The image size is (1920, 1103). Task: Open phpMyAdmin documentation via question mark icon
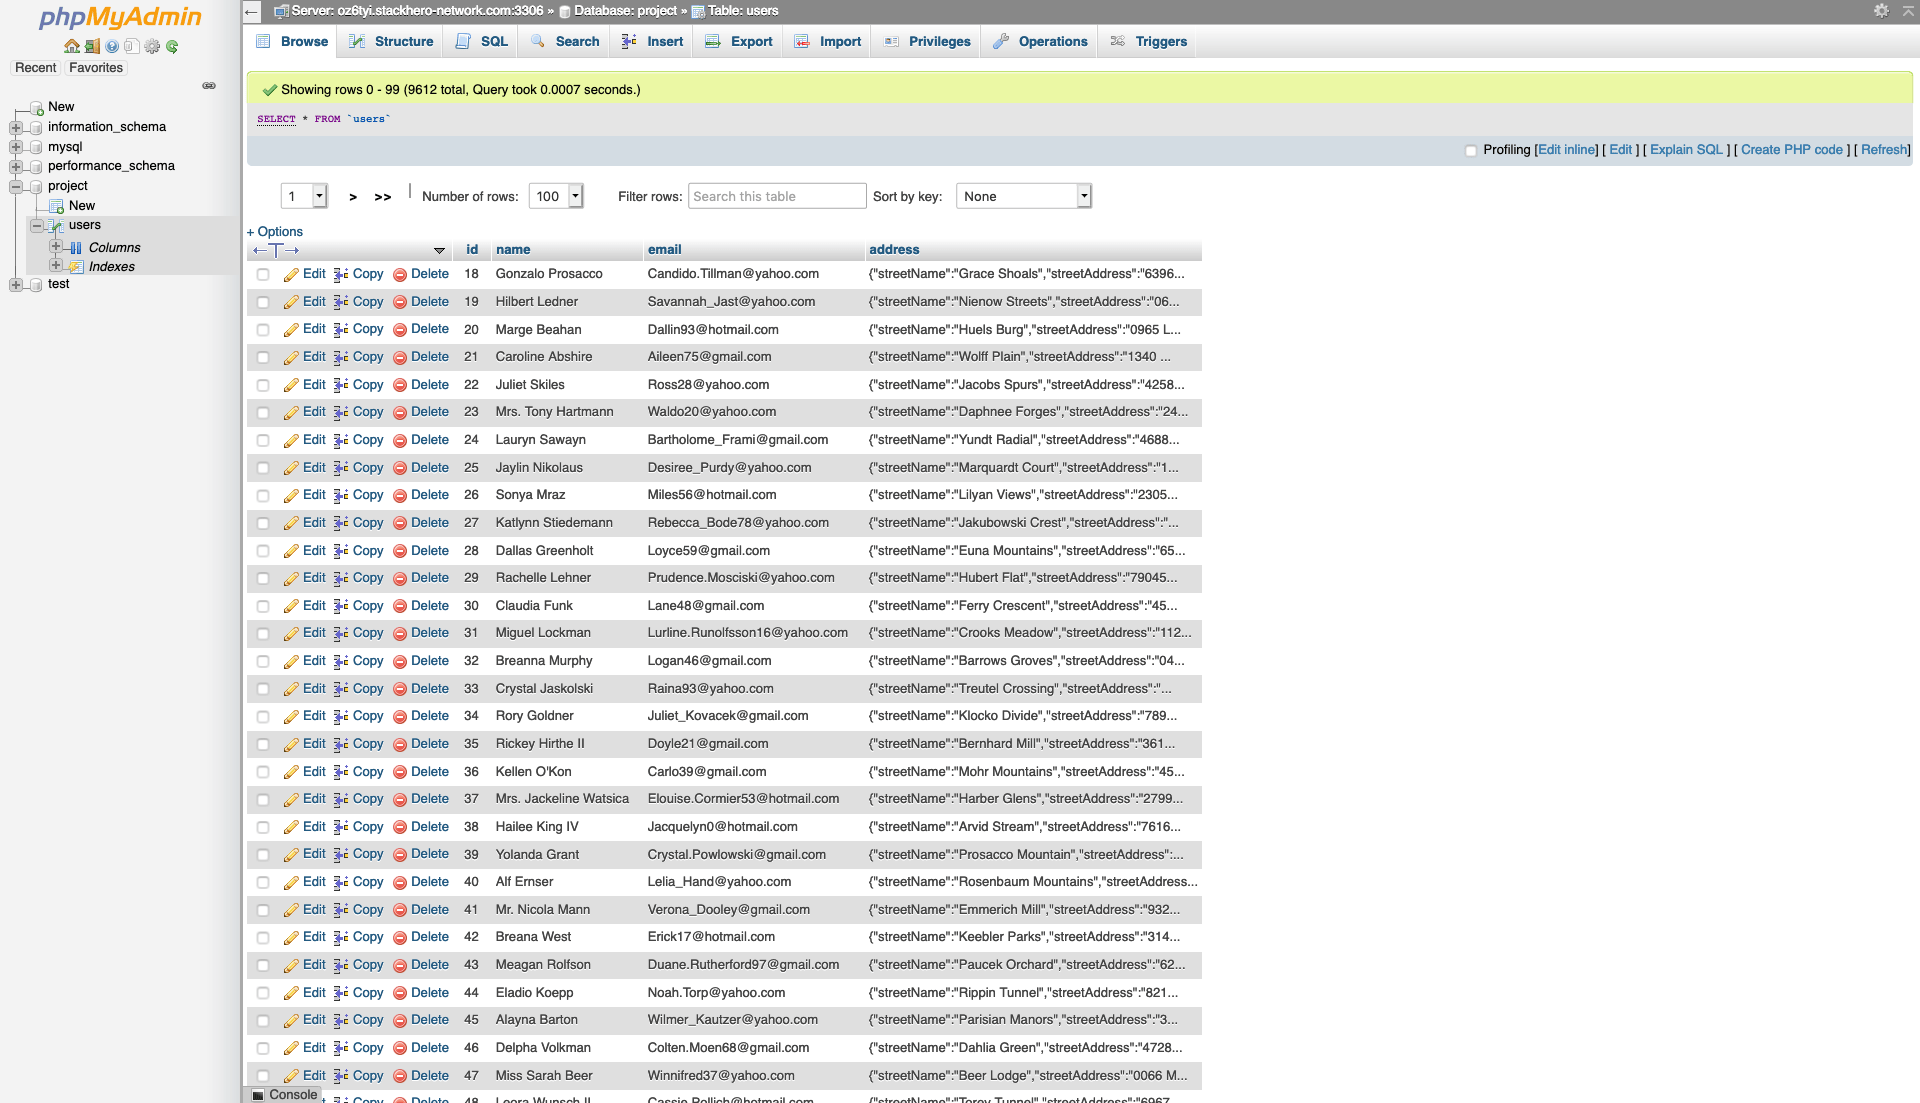pos(110,46)
